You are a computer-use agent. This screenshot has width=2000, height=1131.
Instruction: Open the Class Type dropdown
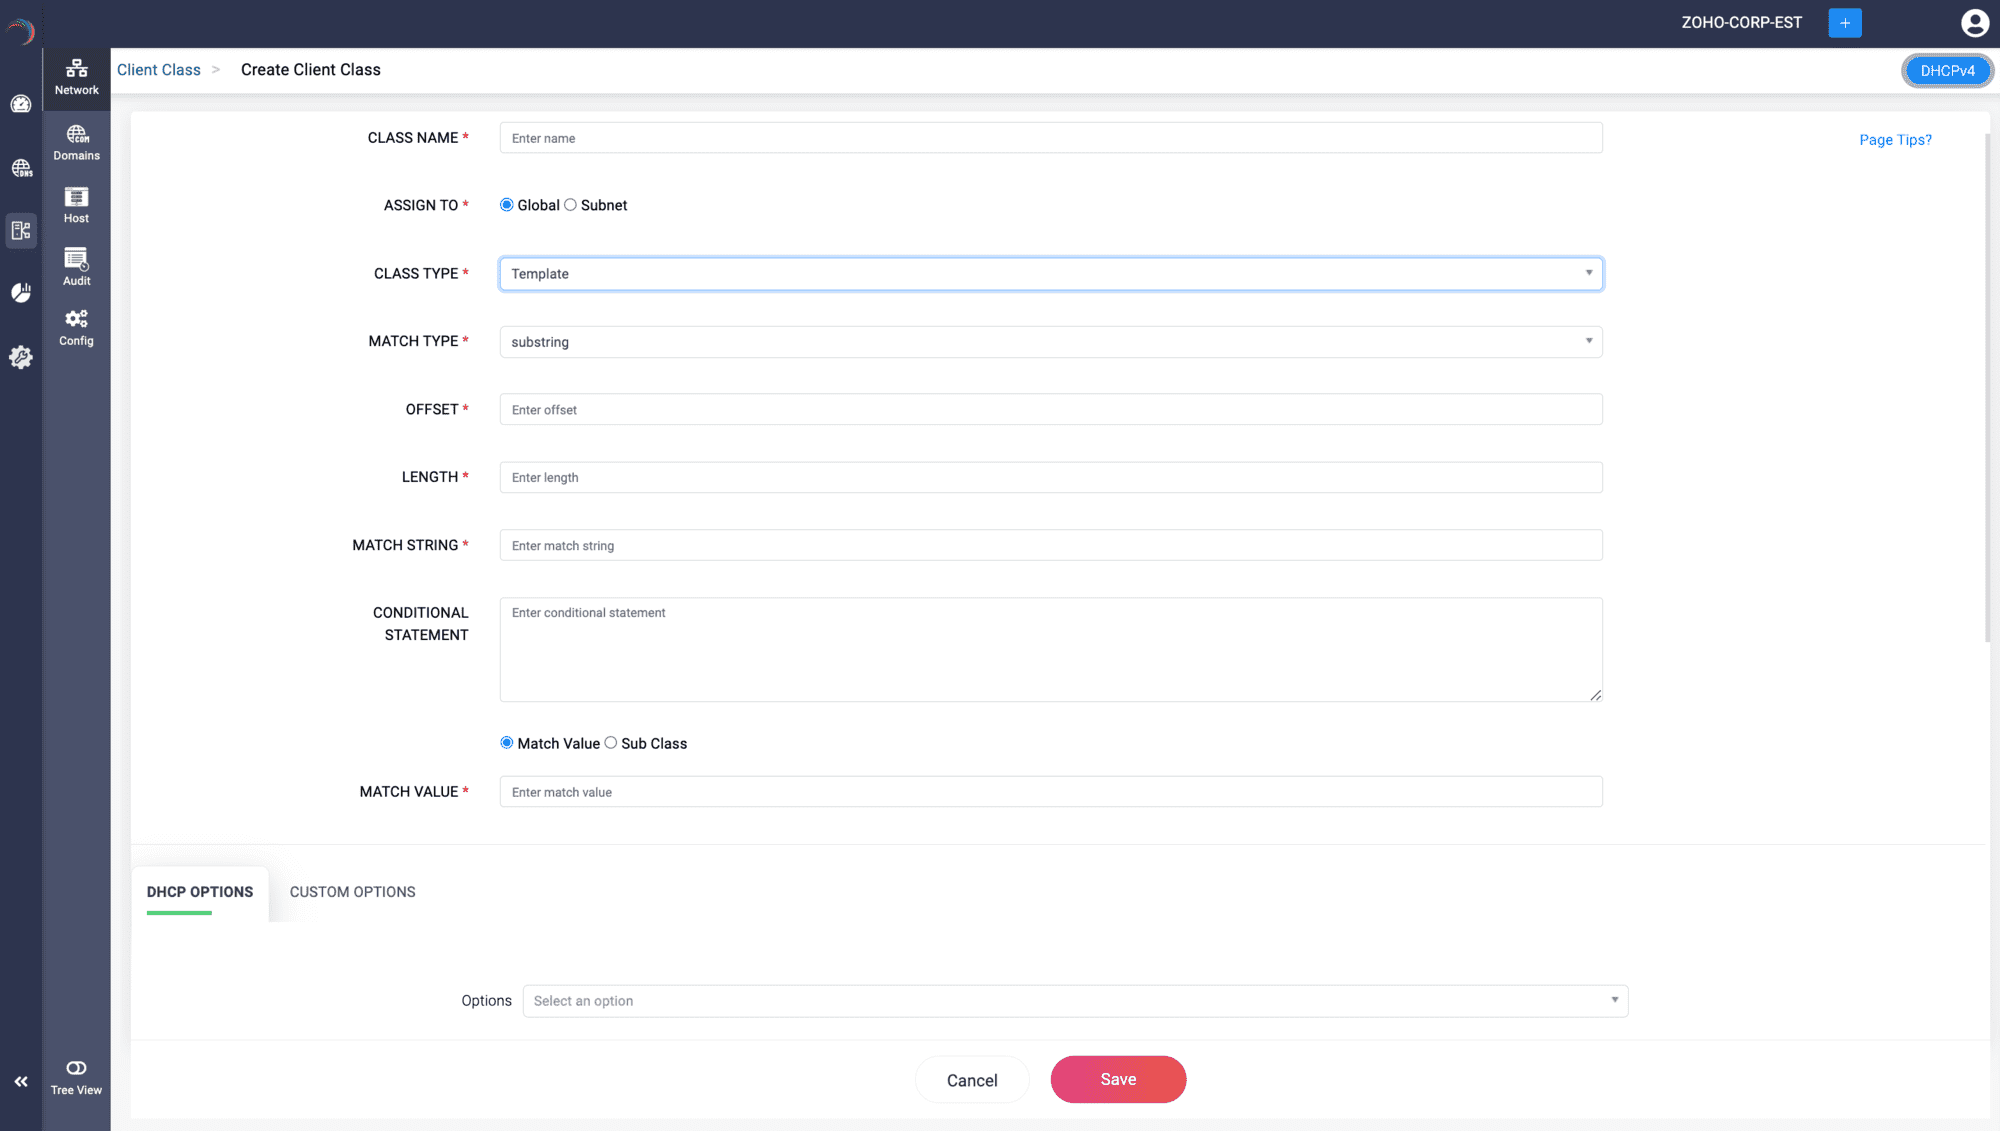(x=1050, y=274)
